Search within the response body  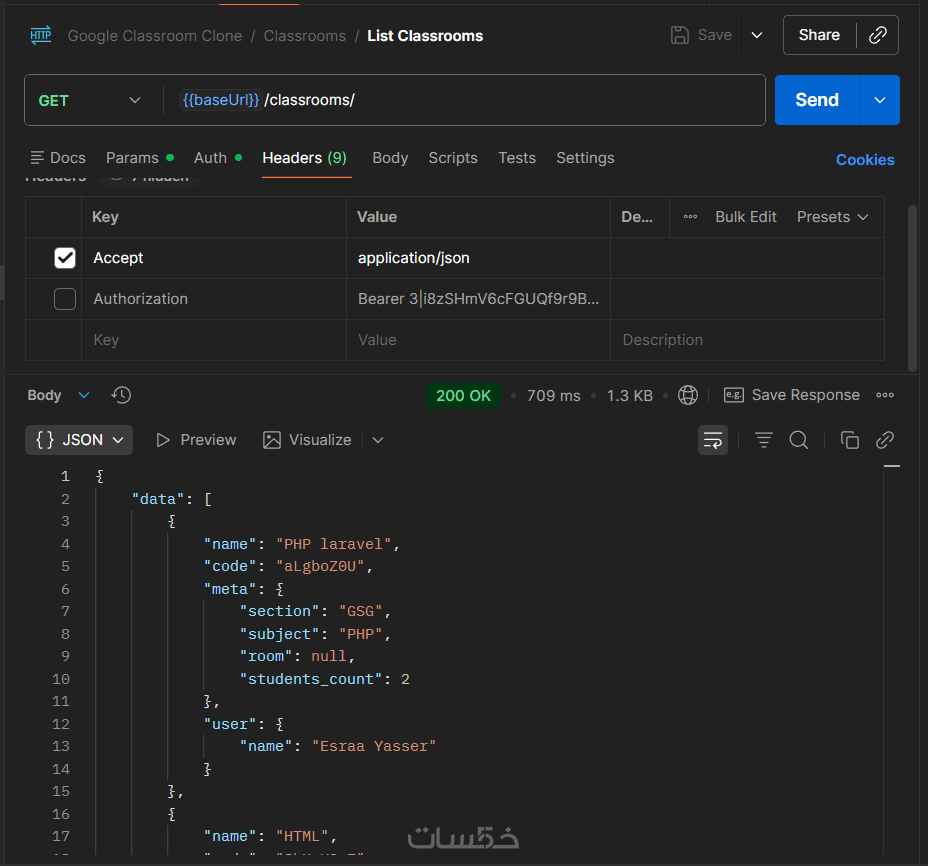[x=798, y=440]
